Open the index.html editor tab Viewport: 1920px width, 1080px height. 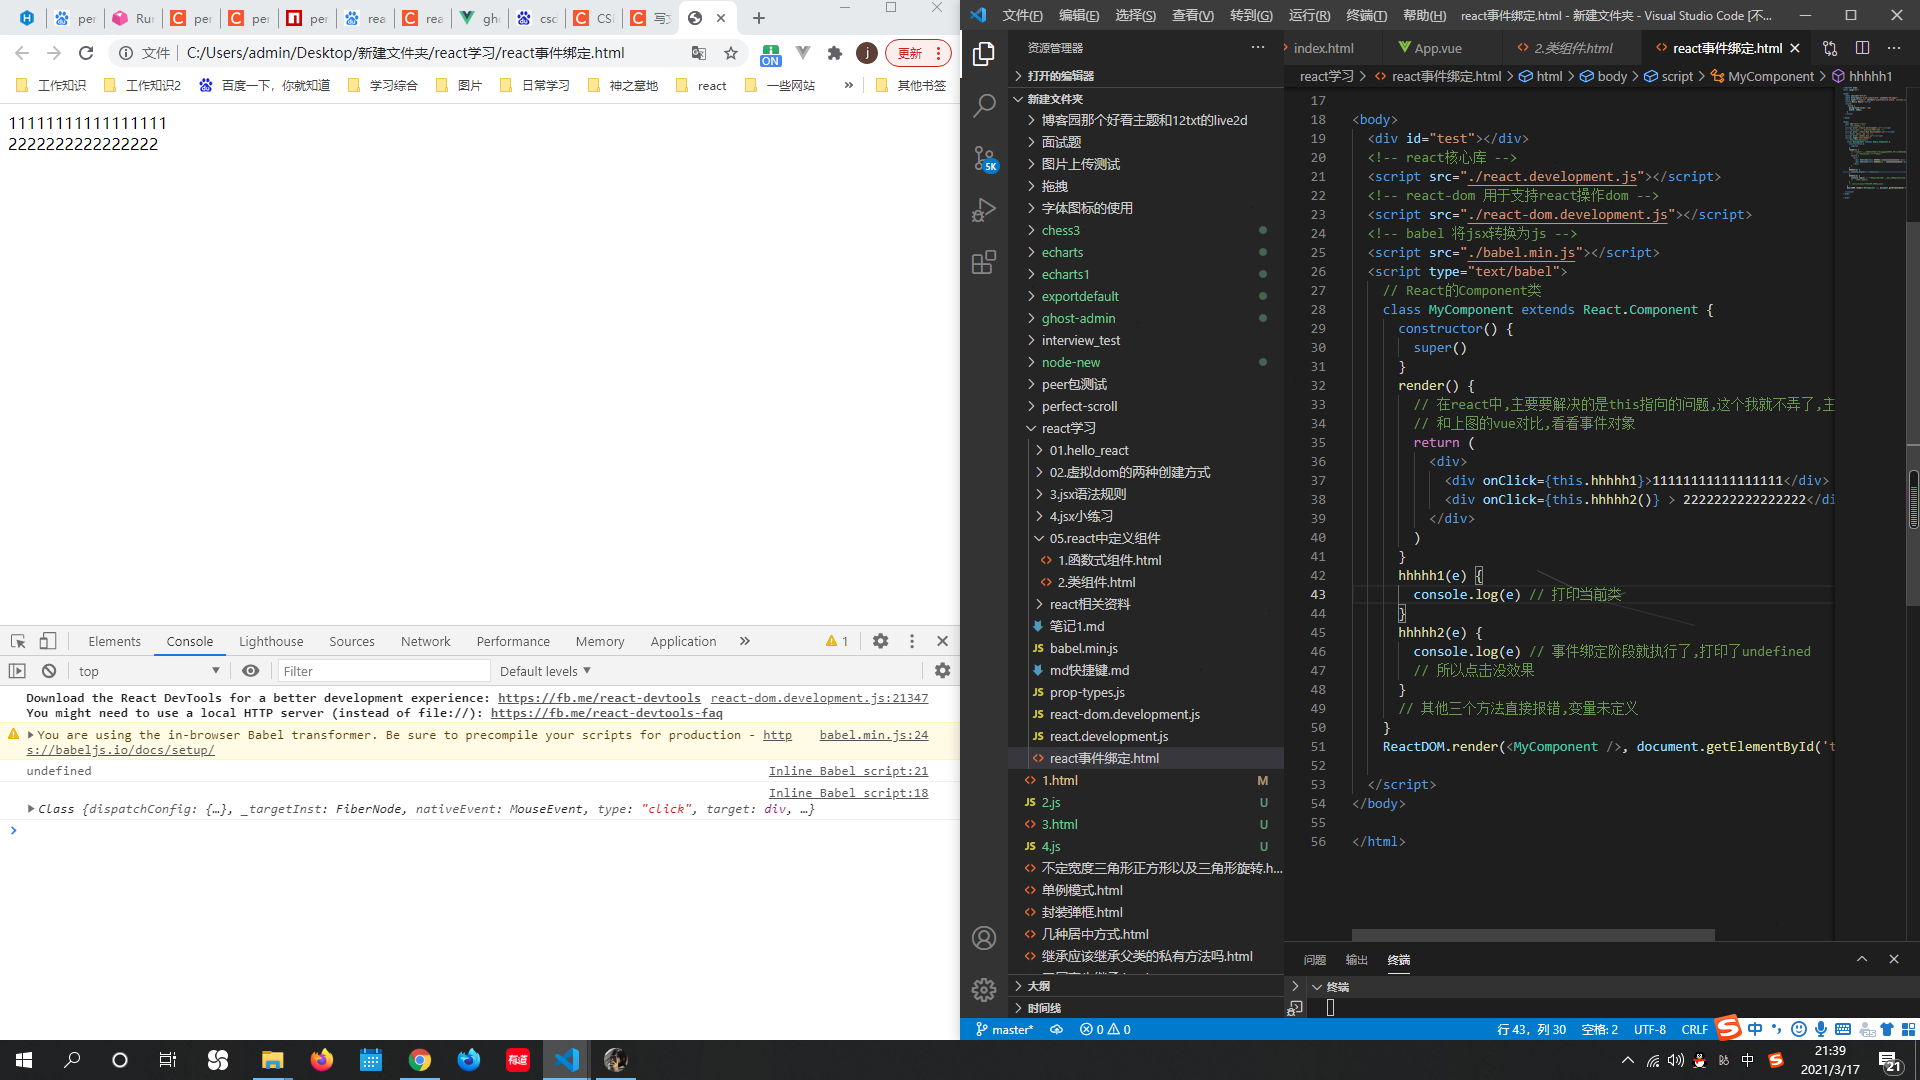(1323, 48)
